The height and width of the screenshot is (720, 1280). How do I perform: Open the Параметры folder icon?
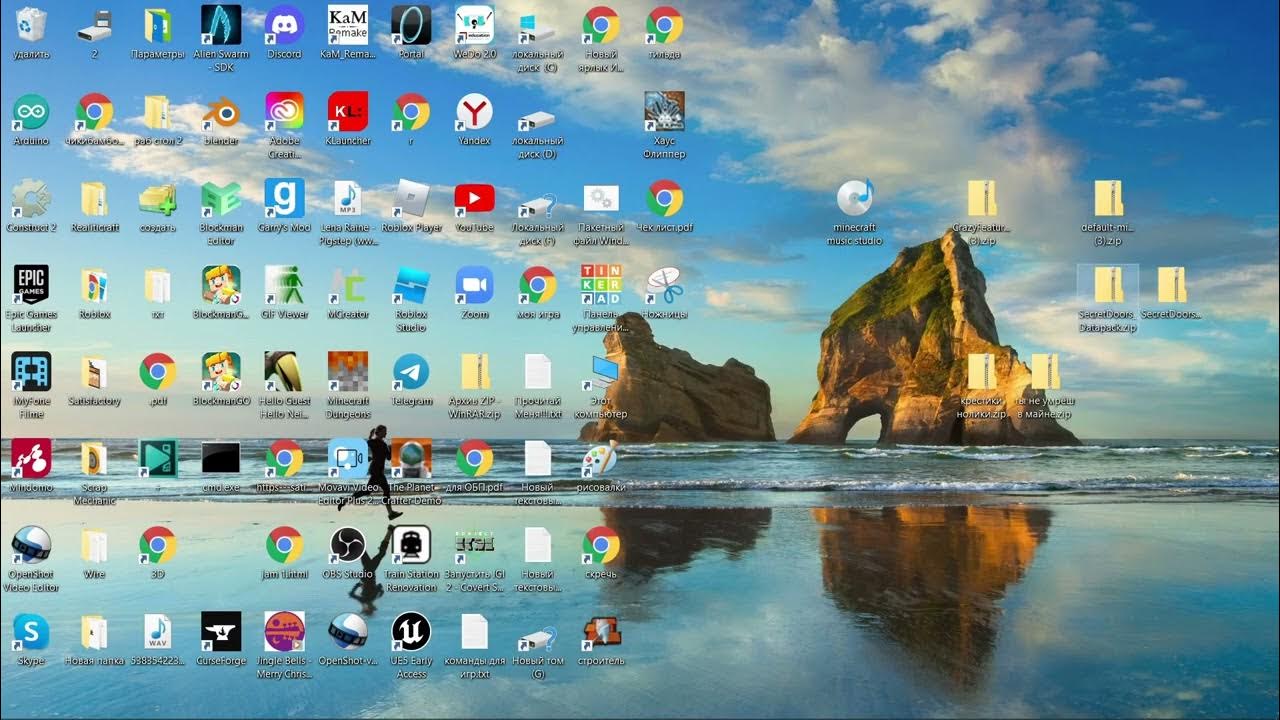157,25
